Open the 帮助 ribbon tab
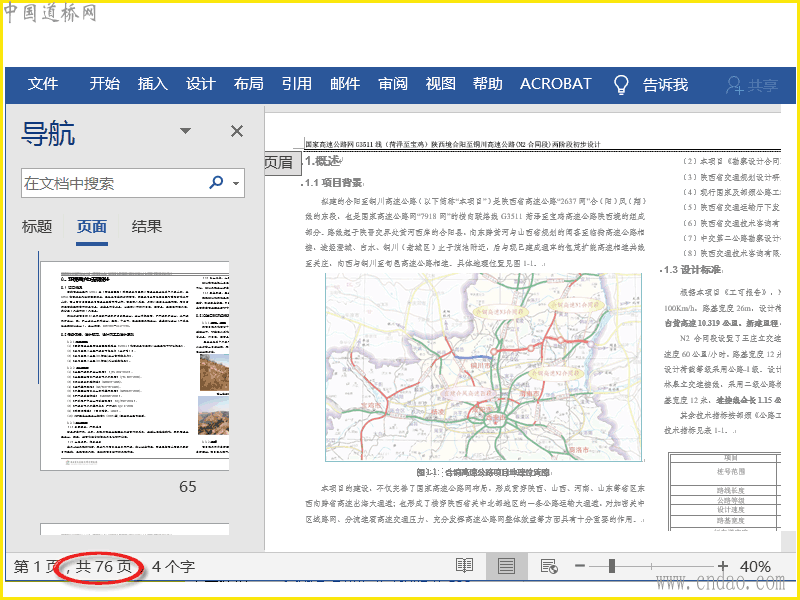Screen dimensions: 800x600 (x=488, y=84)
